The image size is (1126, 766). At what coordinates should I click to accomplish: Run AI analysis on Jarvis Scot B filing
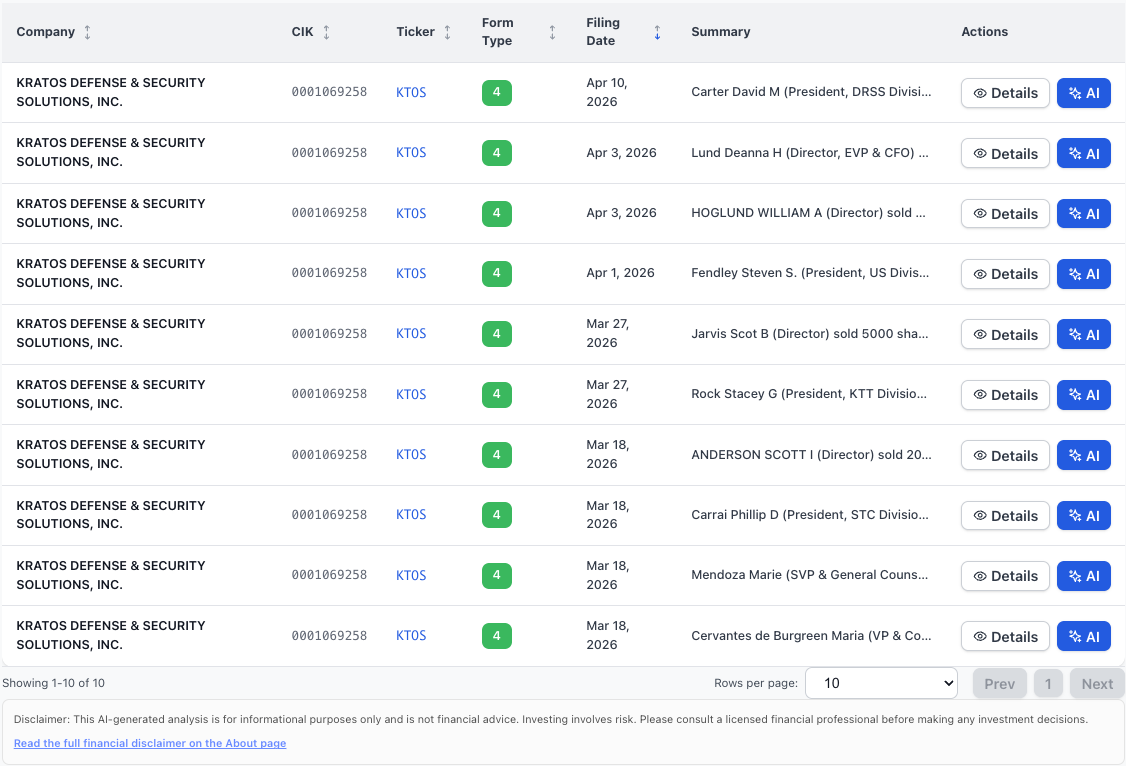[1084, 335]
